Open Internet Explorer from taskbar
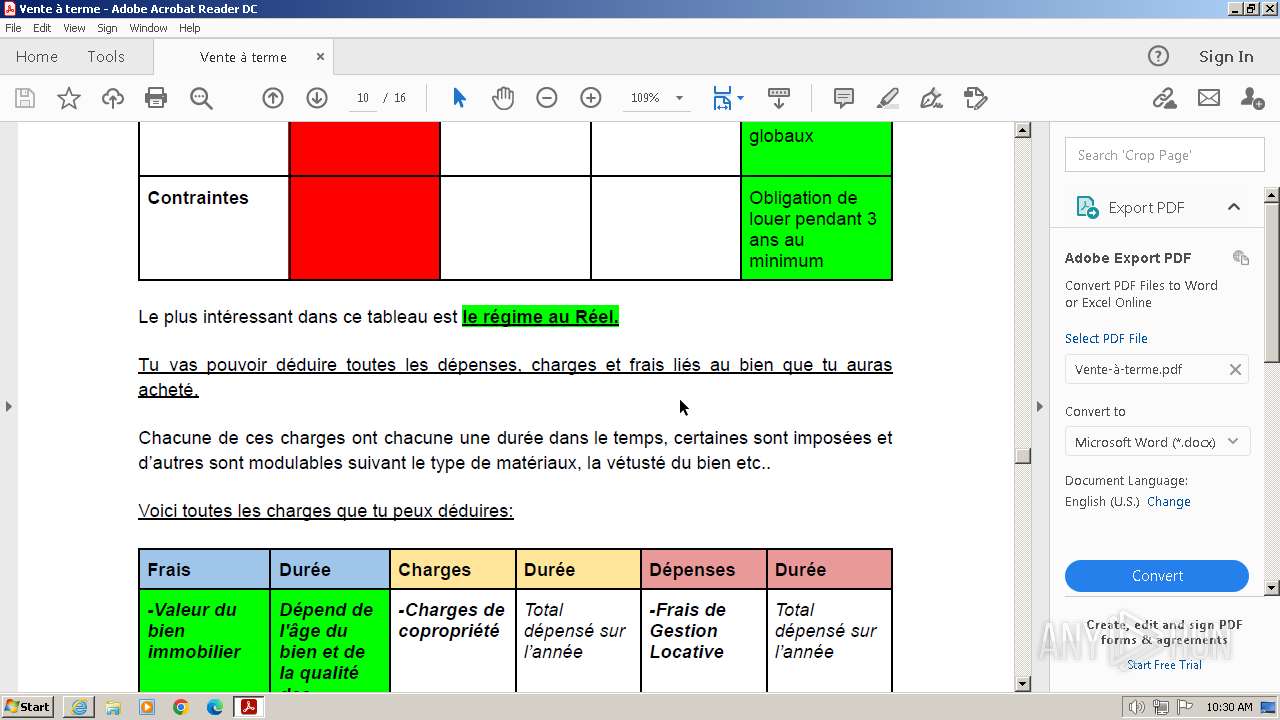This screenshot has height=720, width=1280. point(79,707)
